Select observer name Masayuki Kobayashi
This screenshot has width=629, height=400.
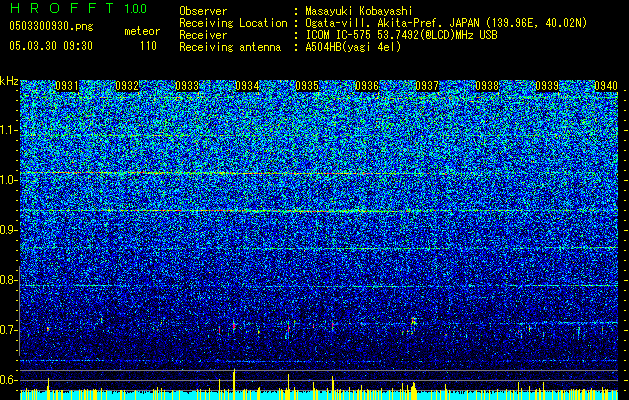click(x=359, y=11)
